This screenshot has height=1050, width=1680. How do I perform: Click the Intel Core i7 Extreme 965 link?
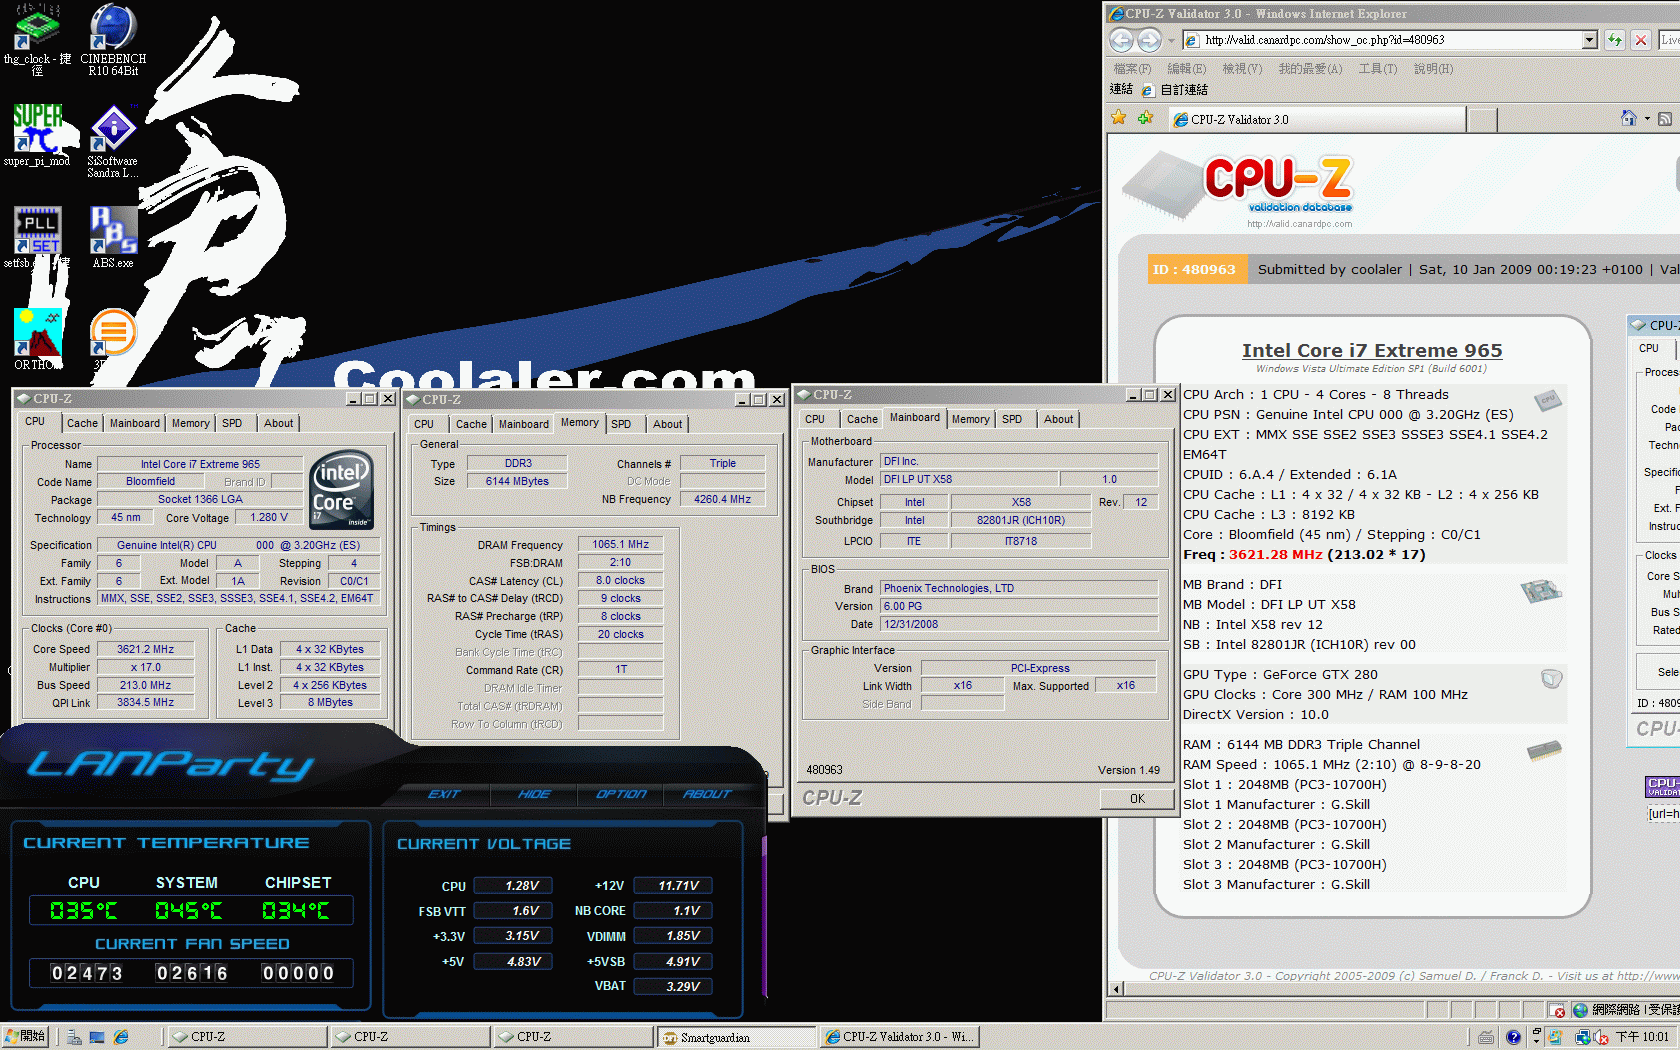tap(1372, 351)
